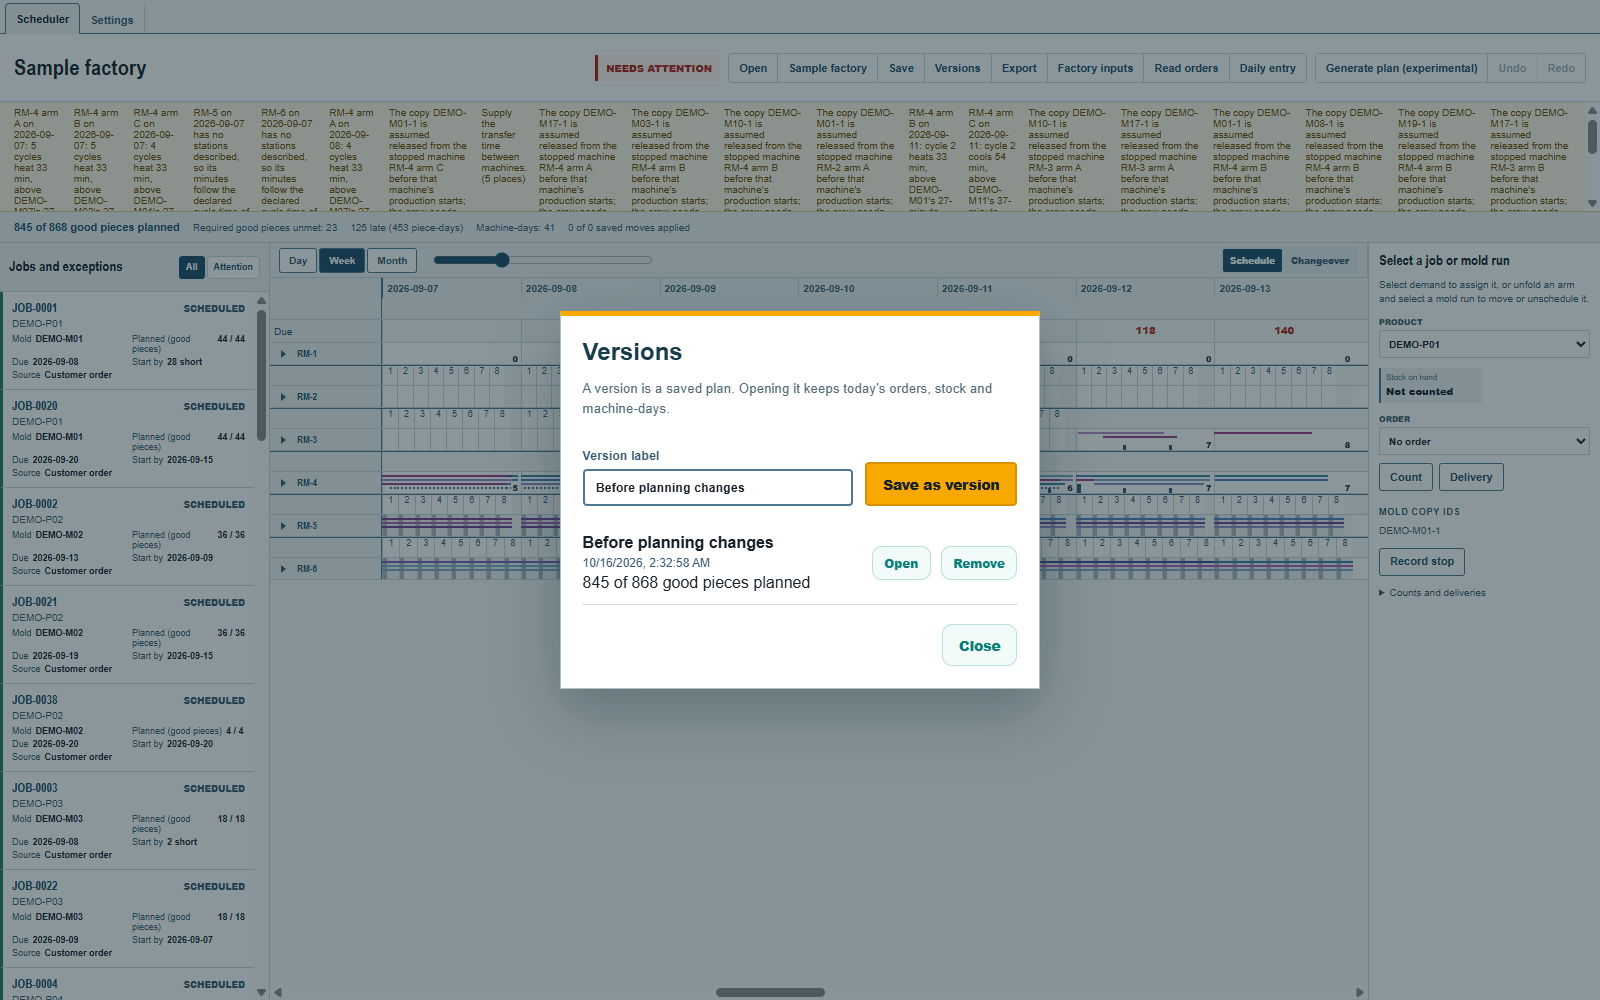1600x1000 pixels.
Task: Close the Versions dialog
Action: (x=979, y=645)
